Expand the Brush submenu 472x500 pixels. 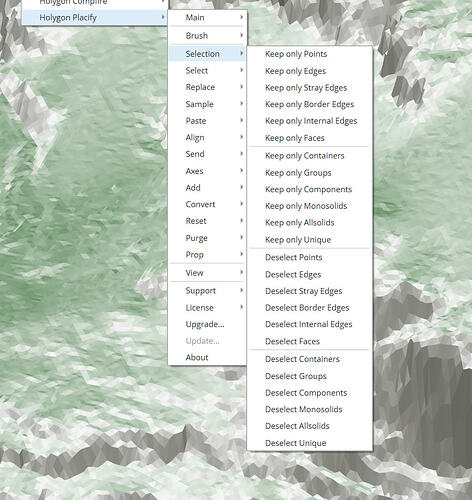(x=207, y=36)
